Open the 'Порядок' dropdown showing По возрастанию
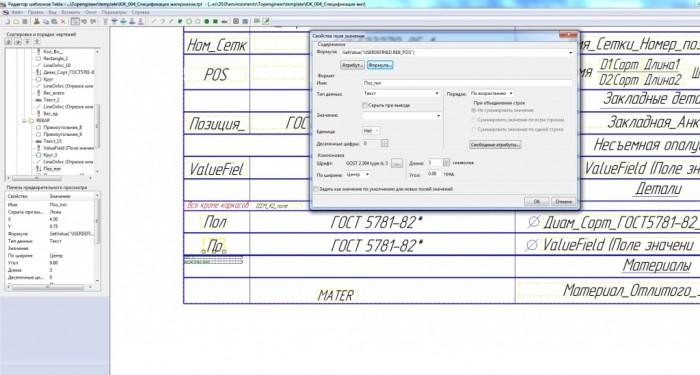The image size is (700, 375). 492,93
